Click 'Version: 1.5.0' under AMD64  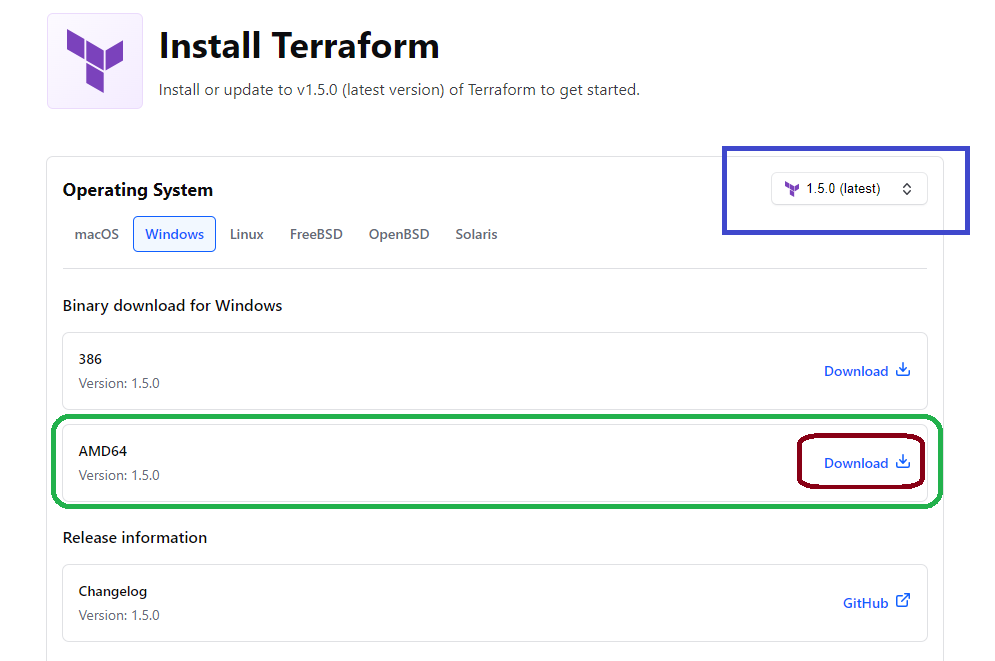[x=119, y=475]
